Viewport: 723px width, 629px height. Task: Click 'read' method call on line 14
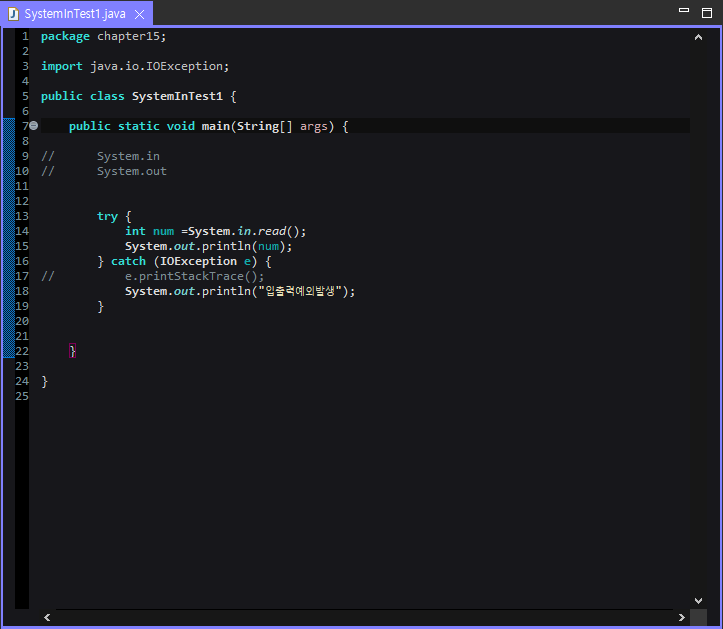pos(272,231)
